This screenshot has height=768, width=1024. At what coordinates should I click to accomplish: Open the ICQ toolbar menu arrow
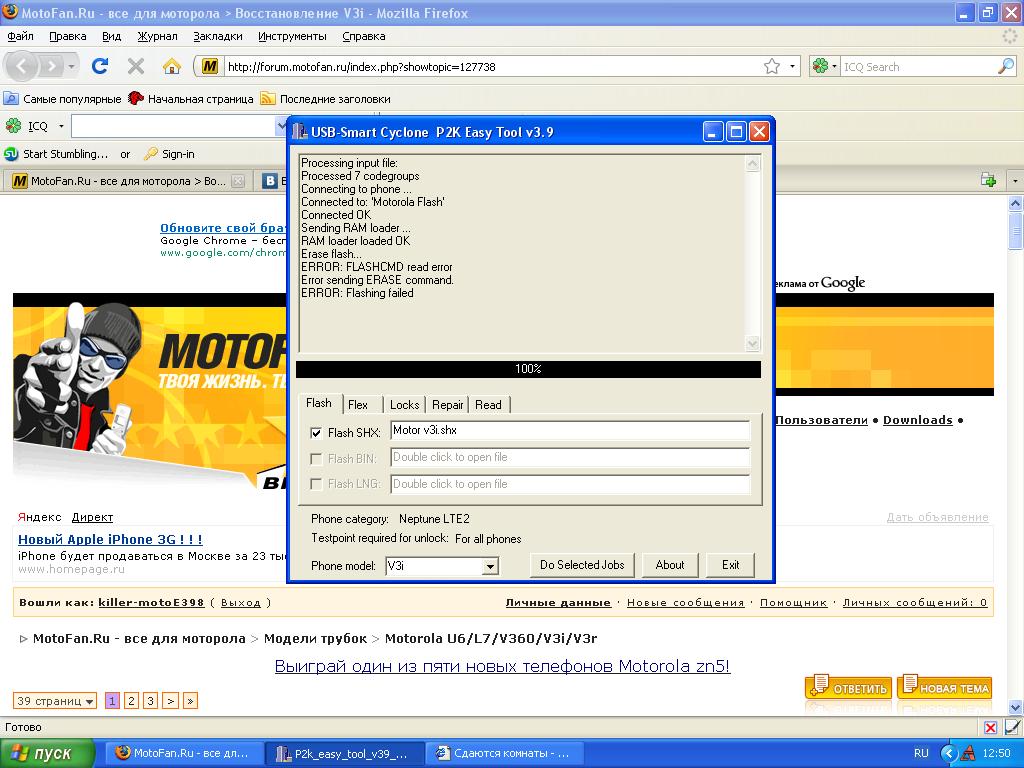coord(61,125)
